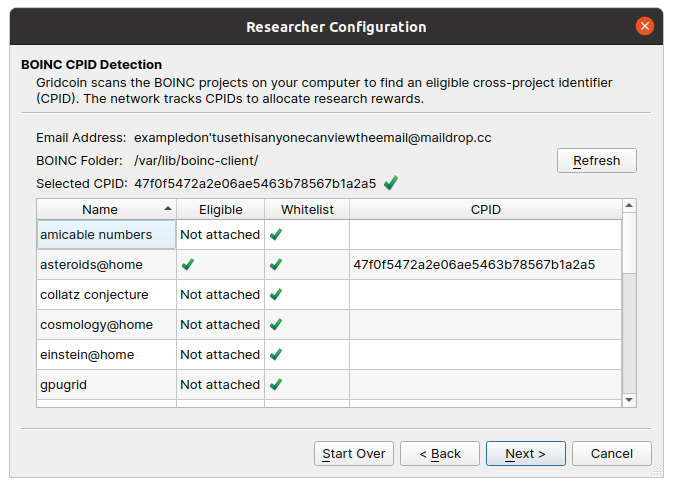Click the green checkmark beside Selected CPID

click(x=391, y=183)
